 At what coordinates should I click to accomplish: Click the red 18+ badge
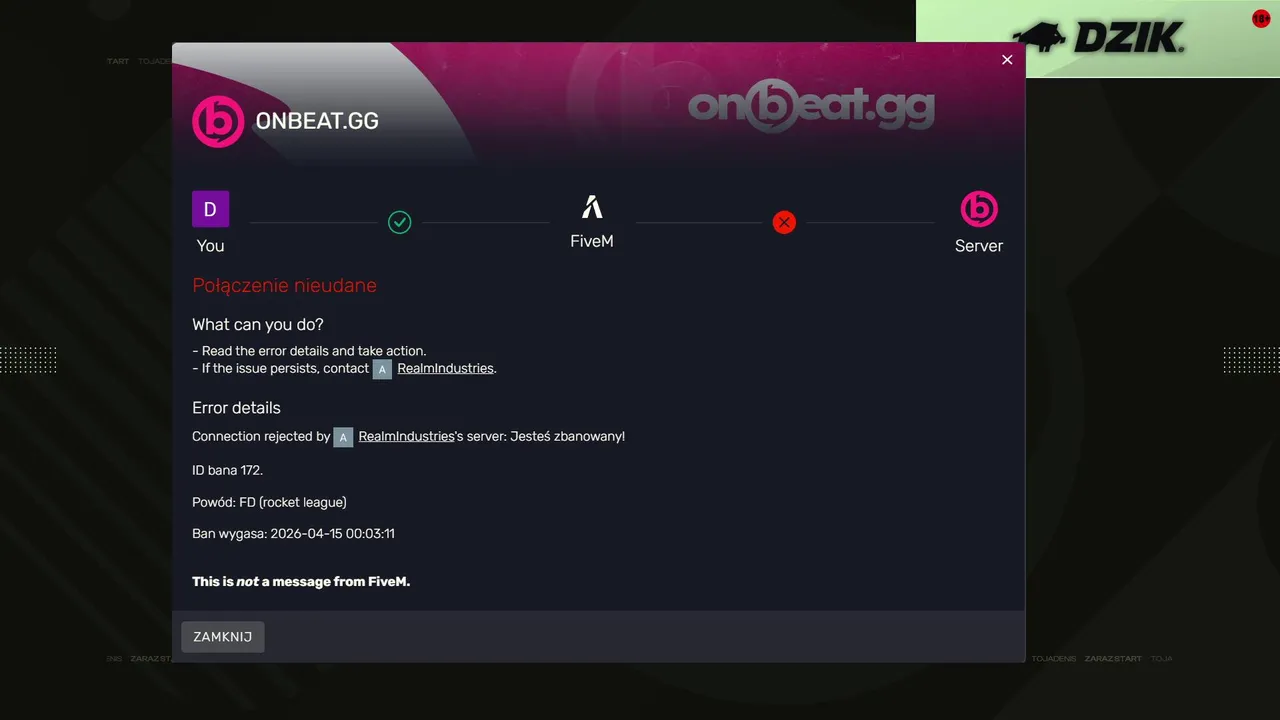tap(1261, 19)
